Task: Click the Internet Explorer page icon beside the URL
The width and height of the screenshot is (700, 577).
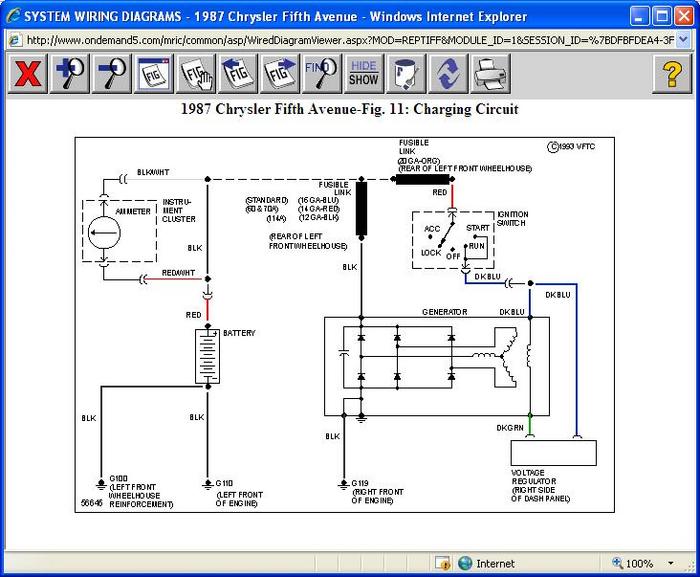Action: coord(15,40)
